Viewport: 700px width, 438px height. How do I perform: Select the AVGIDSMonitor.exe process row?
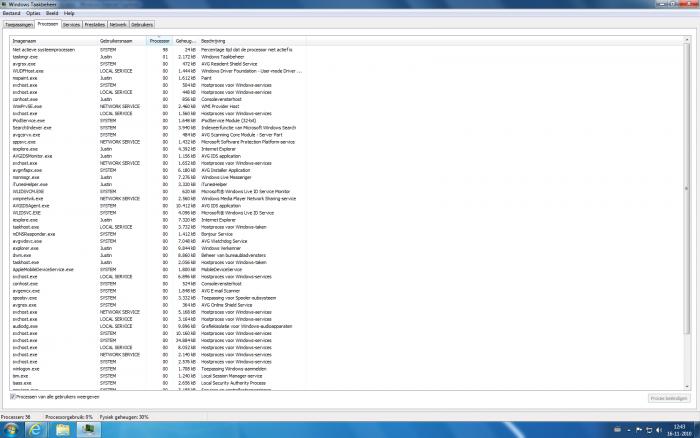coord(158,156)
